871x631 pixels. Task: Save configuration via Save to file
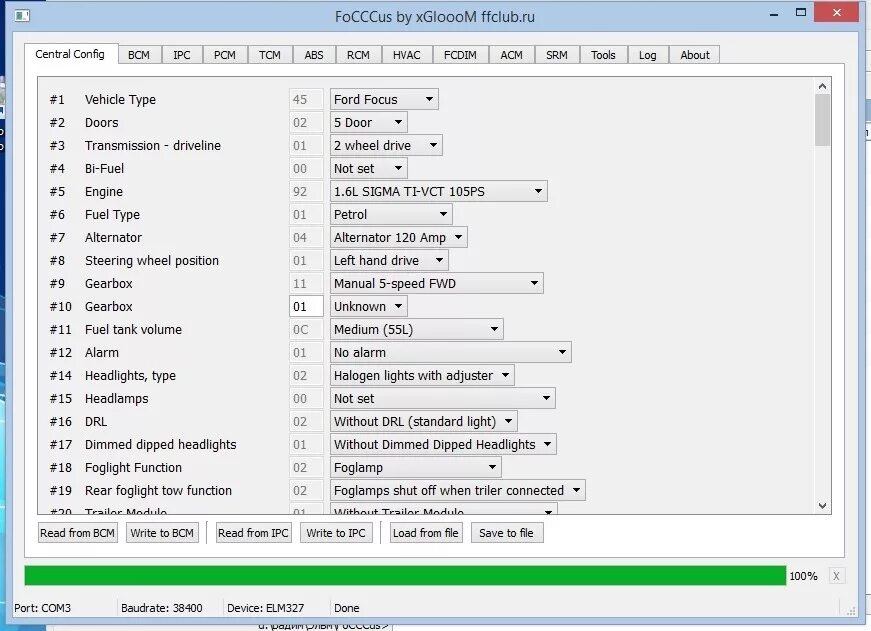(x=507, y=533)
